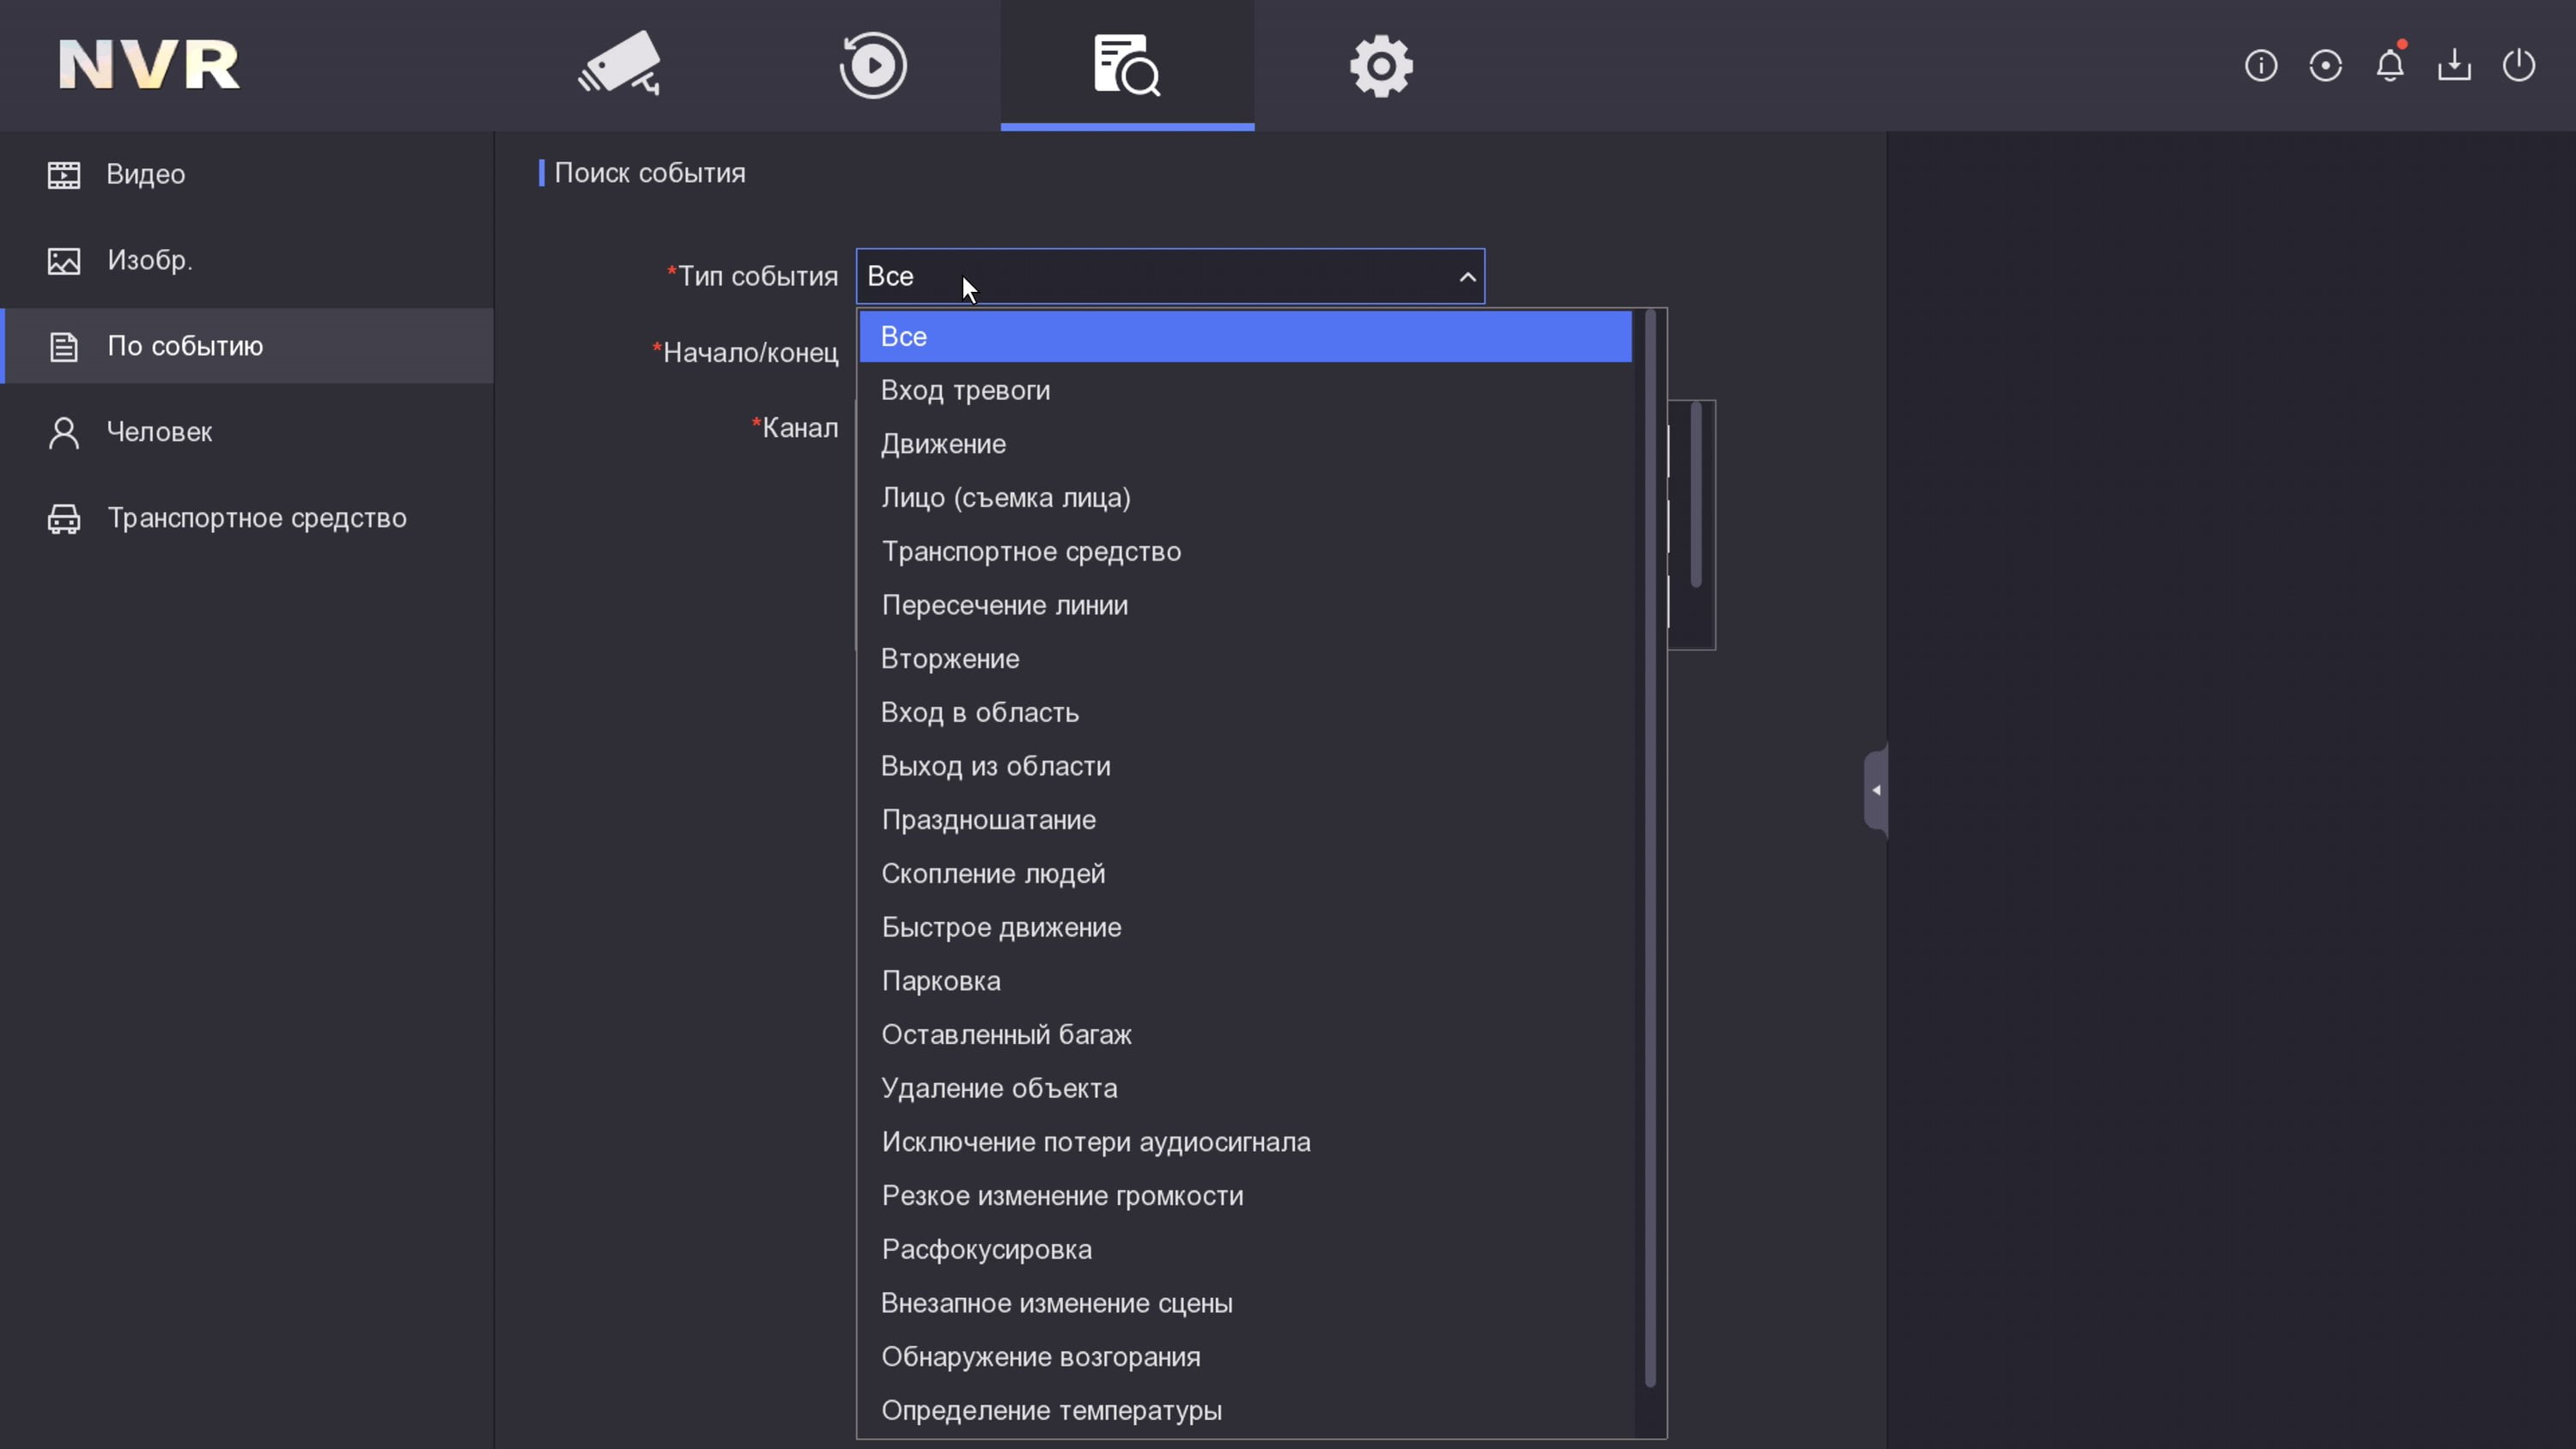
Task: Click the Видео film icon
Action: coord(64,175)
